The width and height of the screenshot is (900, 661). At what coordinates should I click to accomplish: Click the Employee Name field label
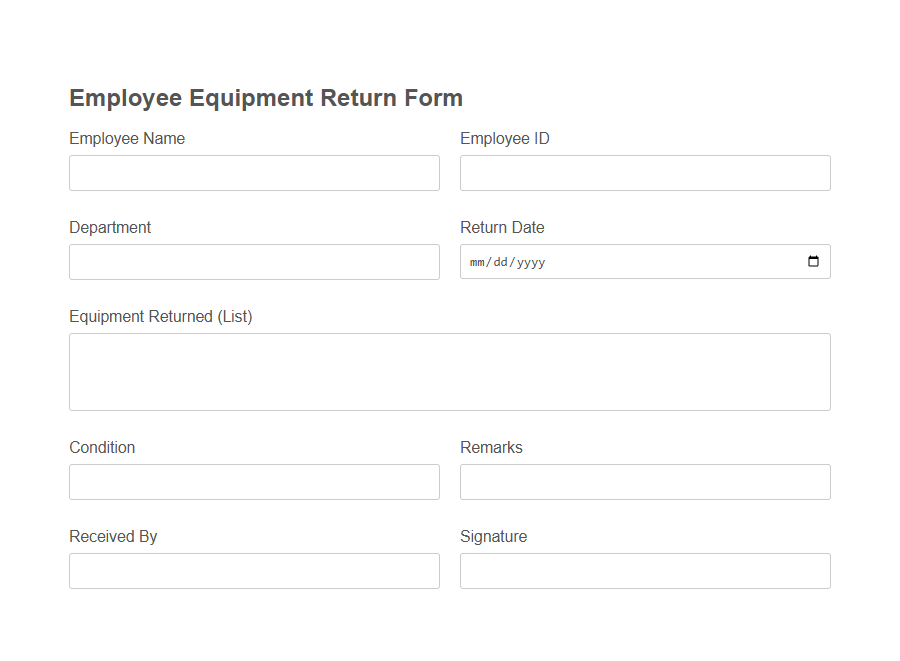click(x=126, y=138)
